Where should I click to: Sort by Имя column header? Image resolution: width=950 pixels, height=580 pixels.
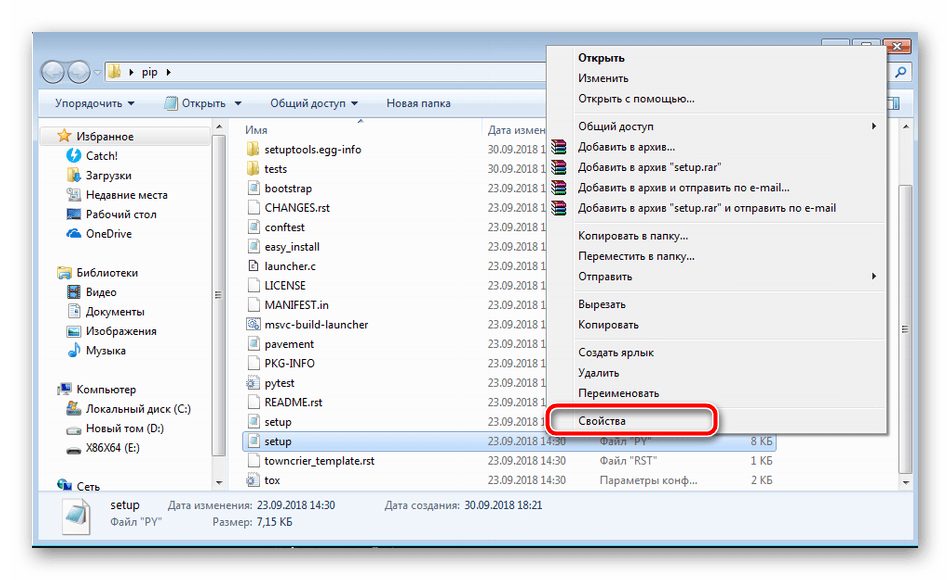[256, 130]
